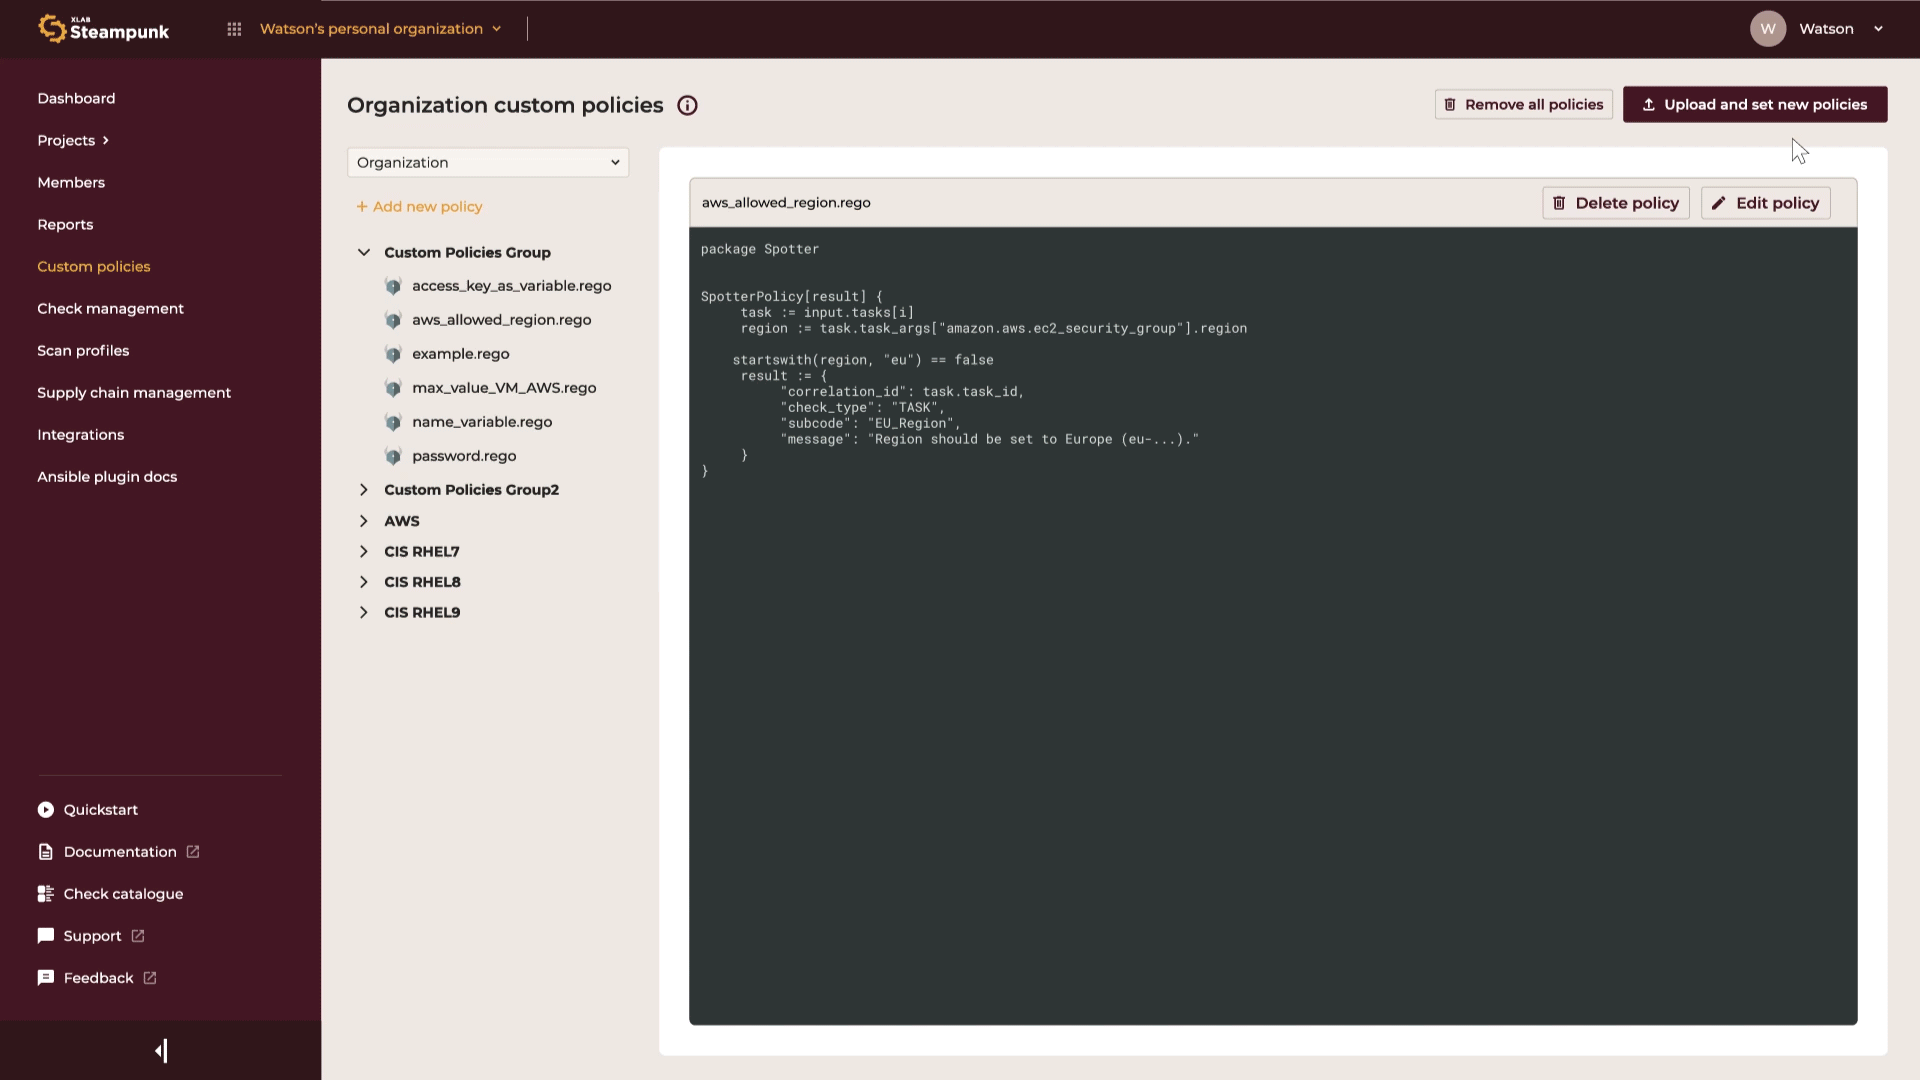
Task: Expand the Custom Policies Group2 folder
Action: (364, 490)
